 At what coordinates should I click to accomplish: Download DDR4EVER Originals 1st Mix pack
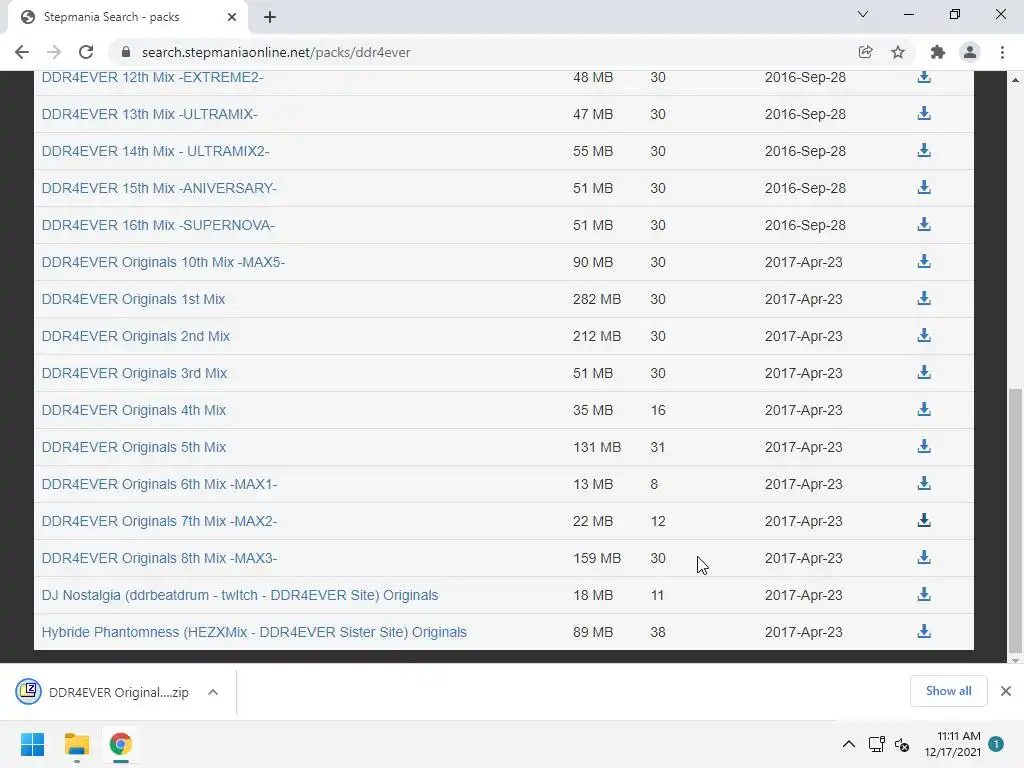click(923, 299)
